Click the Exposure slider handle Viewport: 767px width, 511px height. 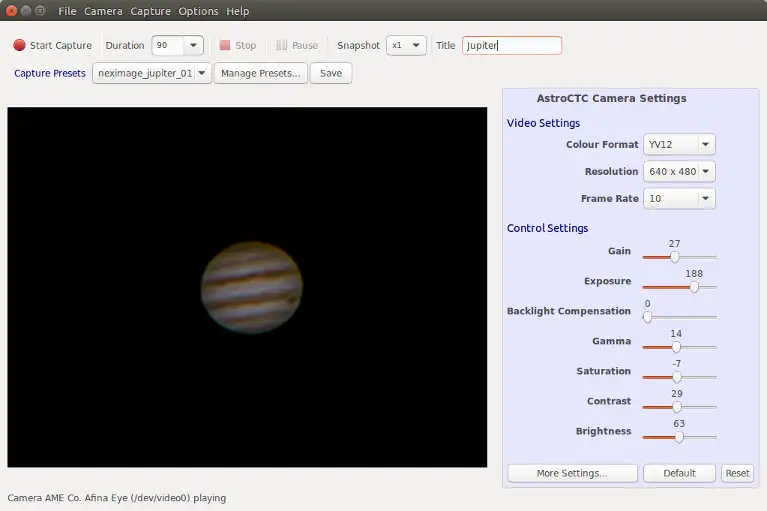click(694, 287)
